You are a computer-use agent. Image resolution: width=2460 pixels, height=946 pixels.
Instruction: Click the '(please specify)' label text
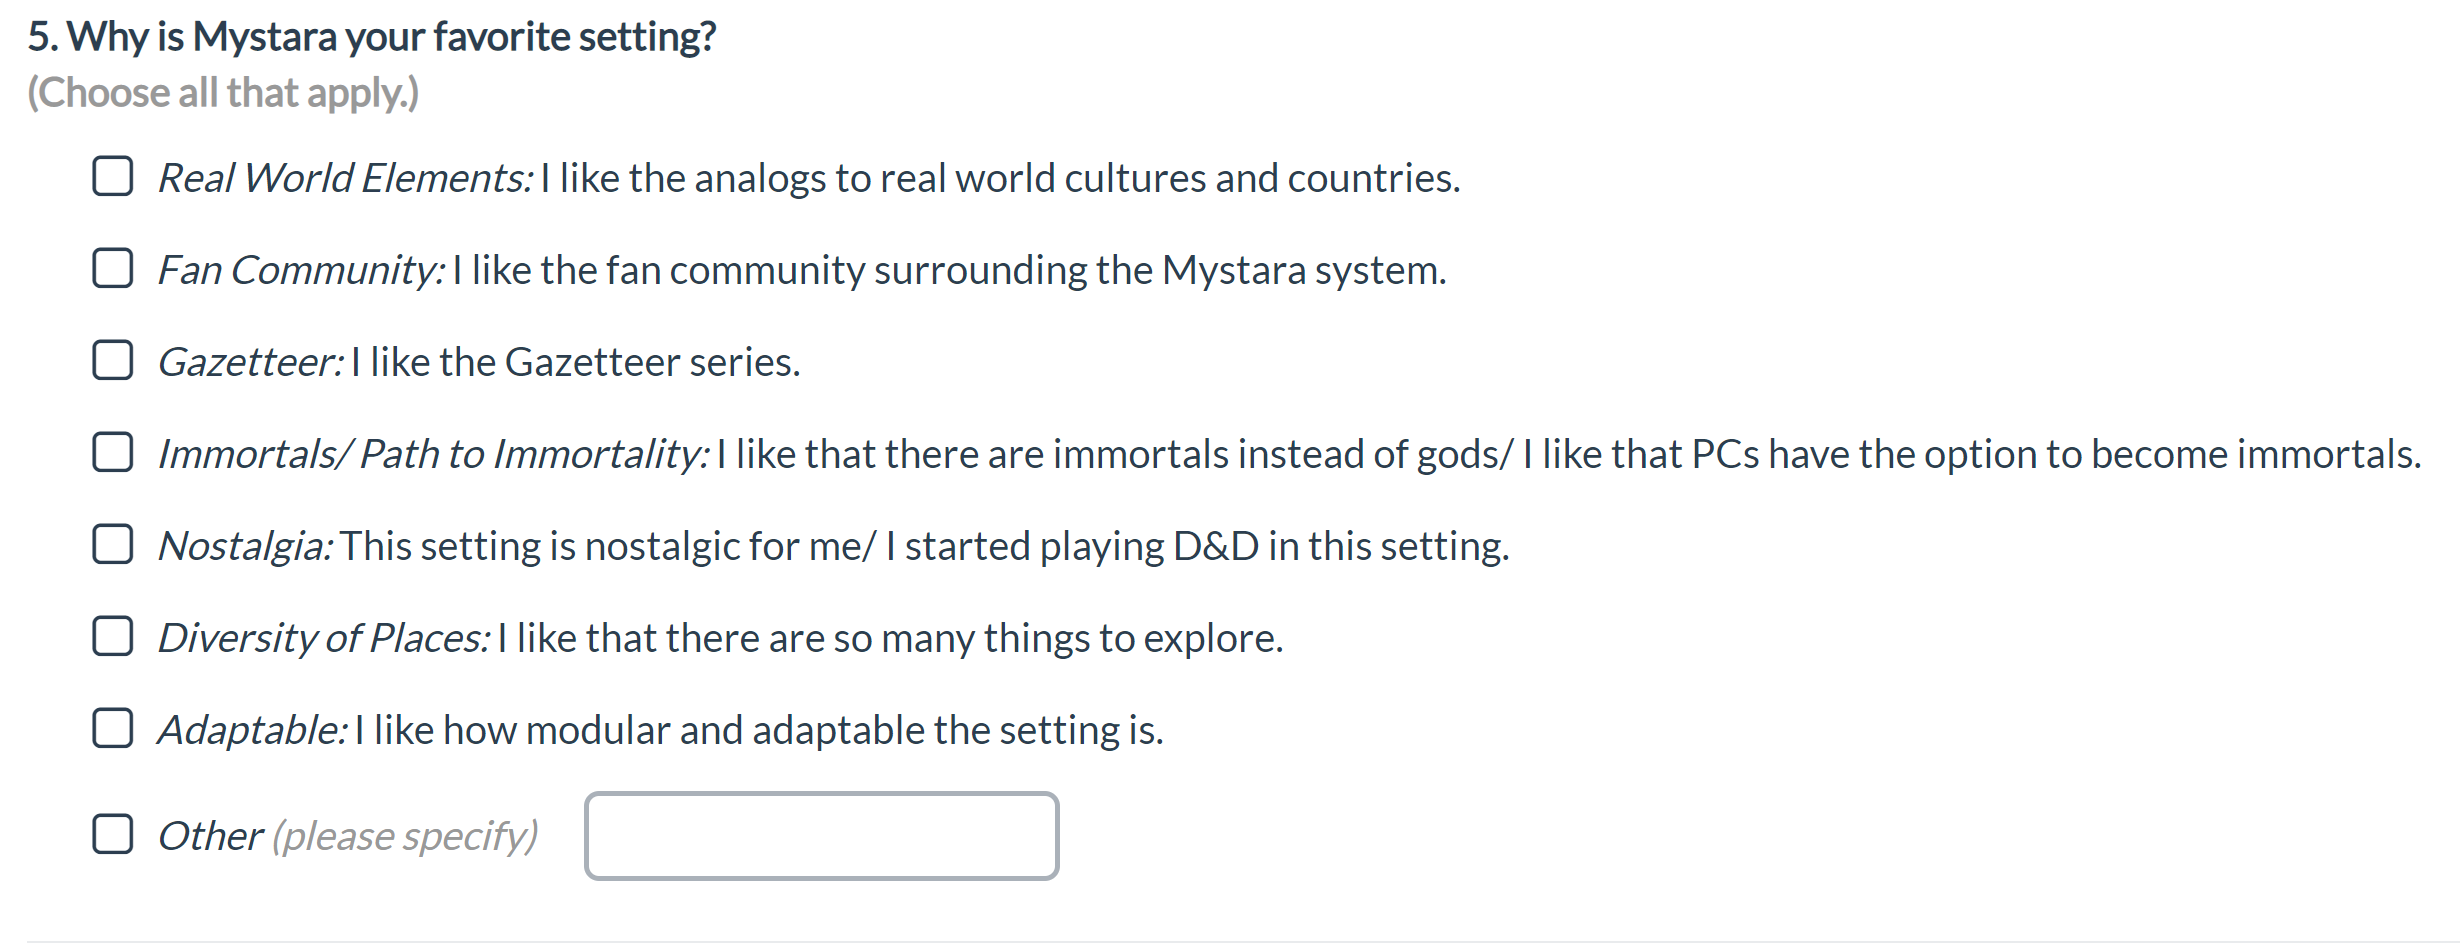[x=405, y=836]
